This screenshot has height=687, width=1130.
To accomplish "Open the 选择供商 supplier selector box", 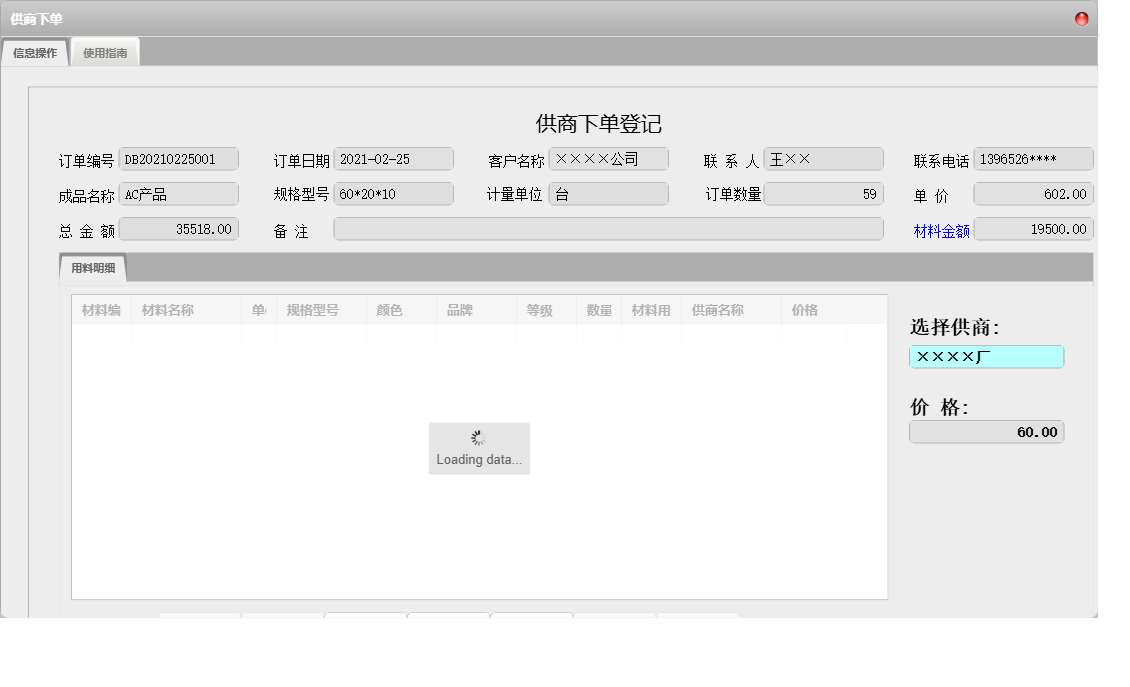I will [985, 356].
